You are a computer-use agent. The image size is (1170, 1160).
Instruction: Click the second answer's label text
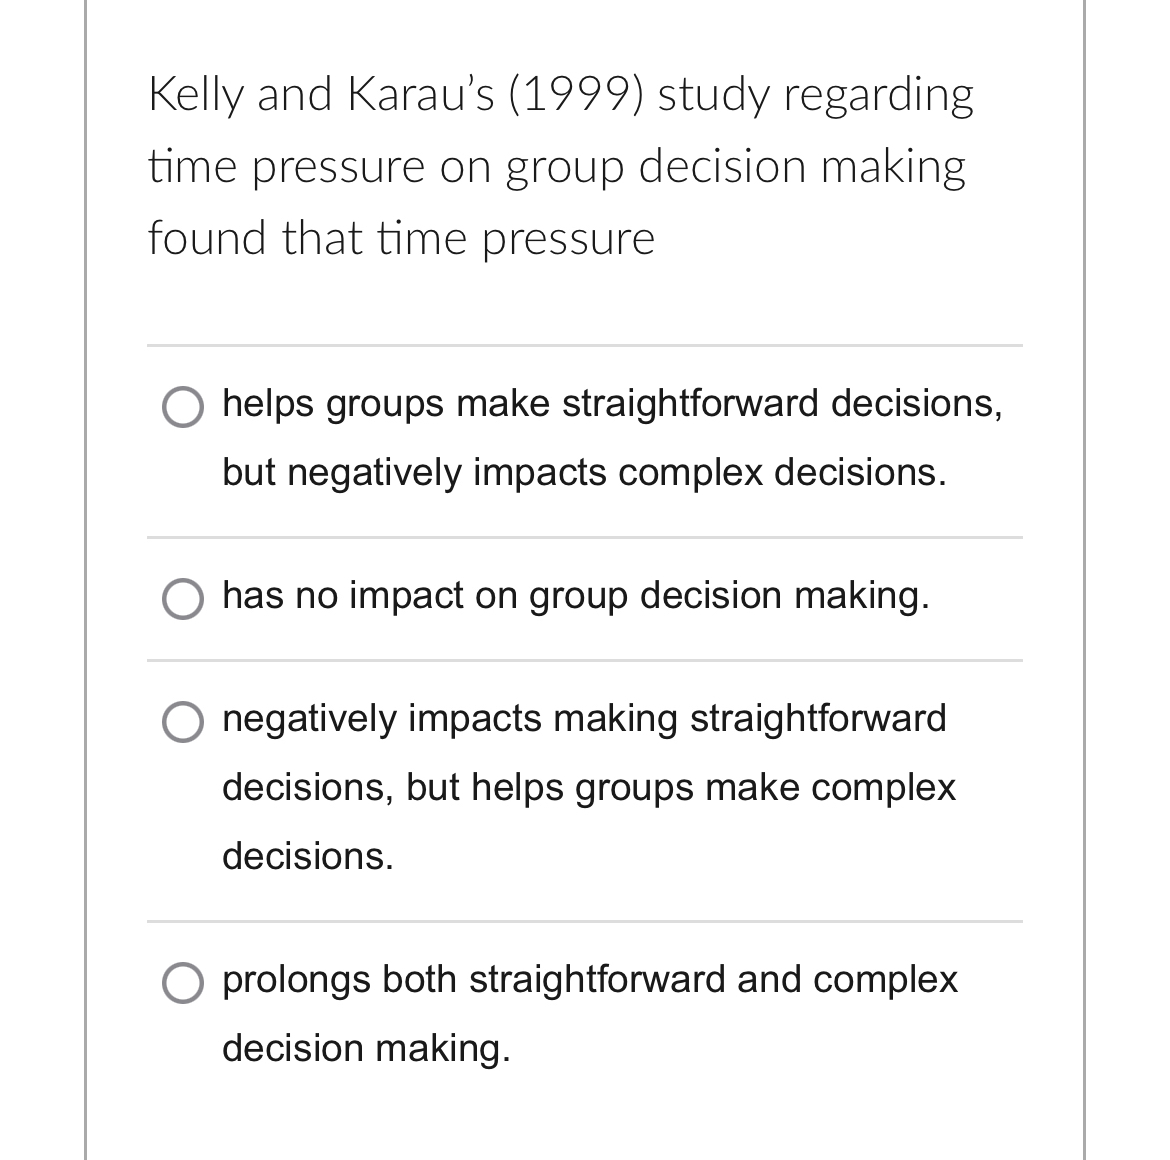[576, 597]
